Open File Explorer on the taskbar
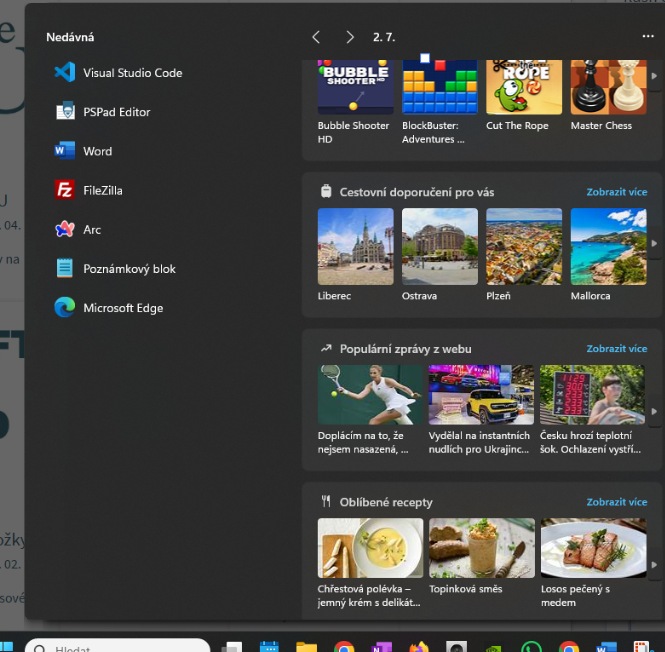Viewport: 665px width, 652px height. click(x=306, y=647)
